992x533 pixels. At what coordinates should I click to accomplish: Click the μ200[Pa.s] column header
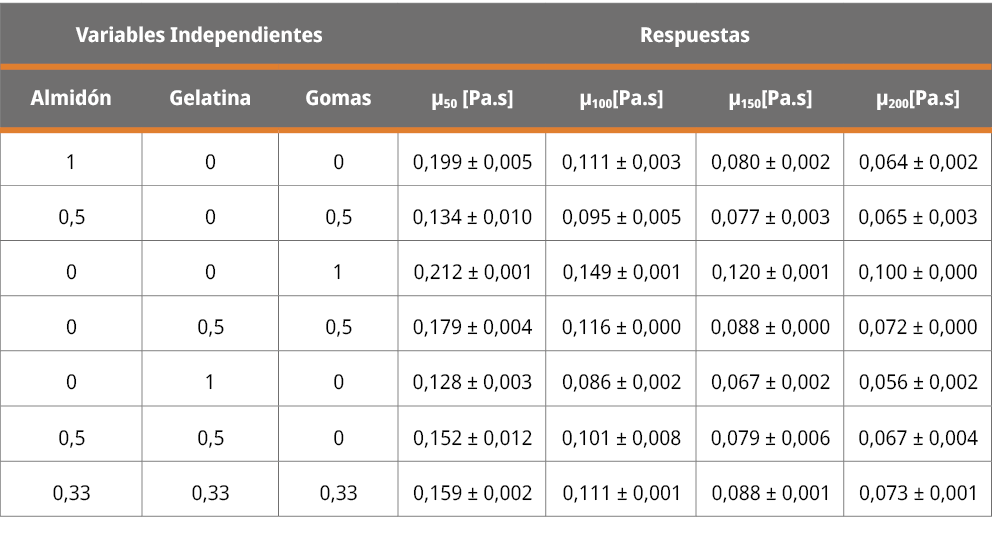coord(917,99)
